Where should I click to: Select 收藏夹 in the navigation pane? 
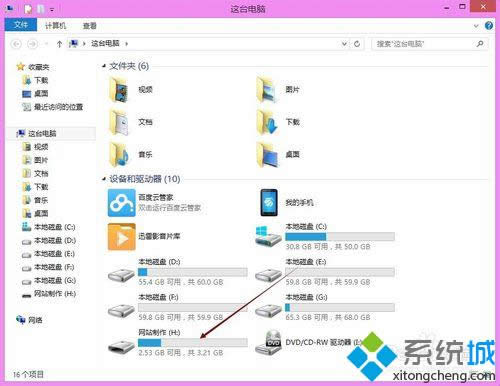33,67
